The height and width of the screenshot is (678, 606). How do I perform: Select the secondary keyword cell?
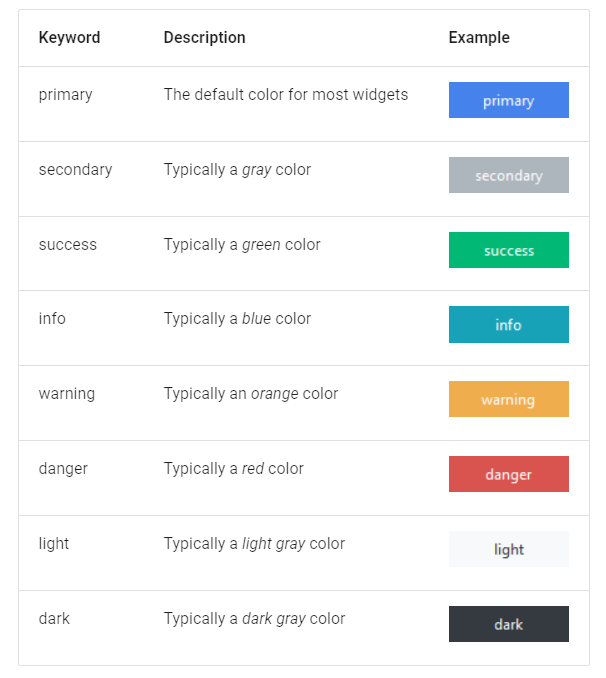(75, 170)
